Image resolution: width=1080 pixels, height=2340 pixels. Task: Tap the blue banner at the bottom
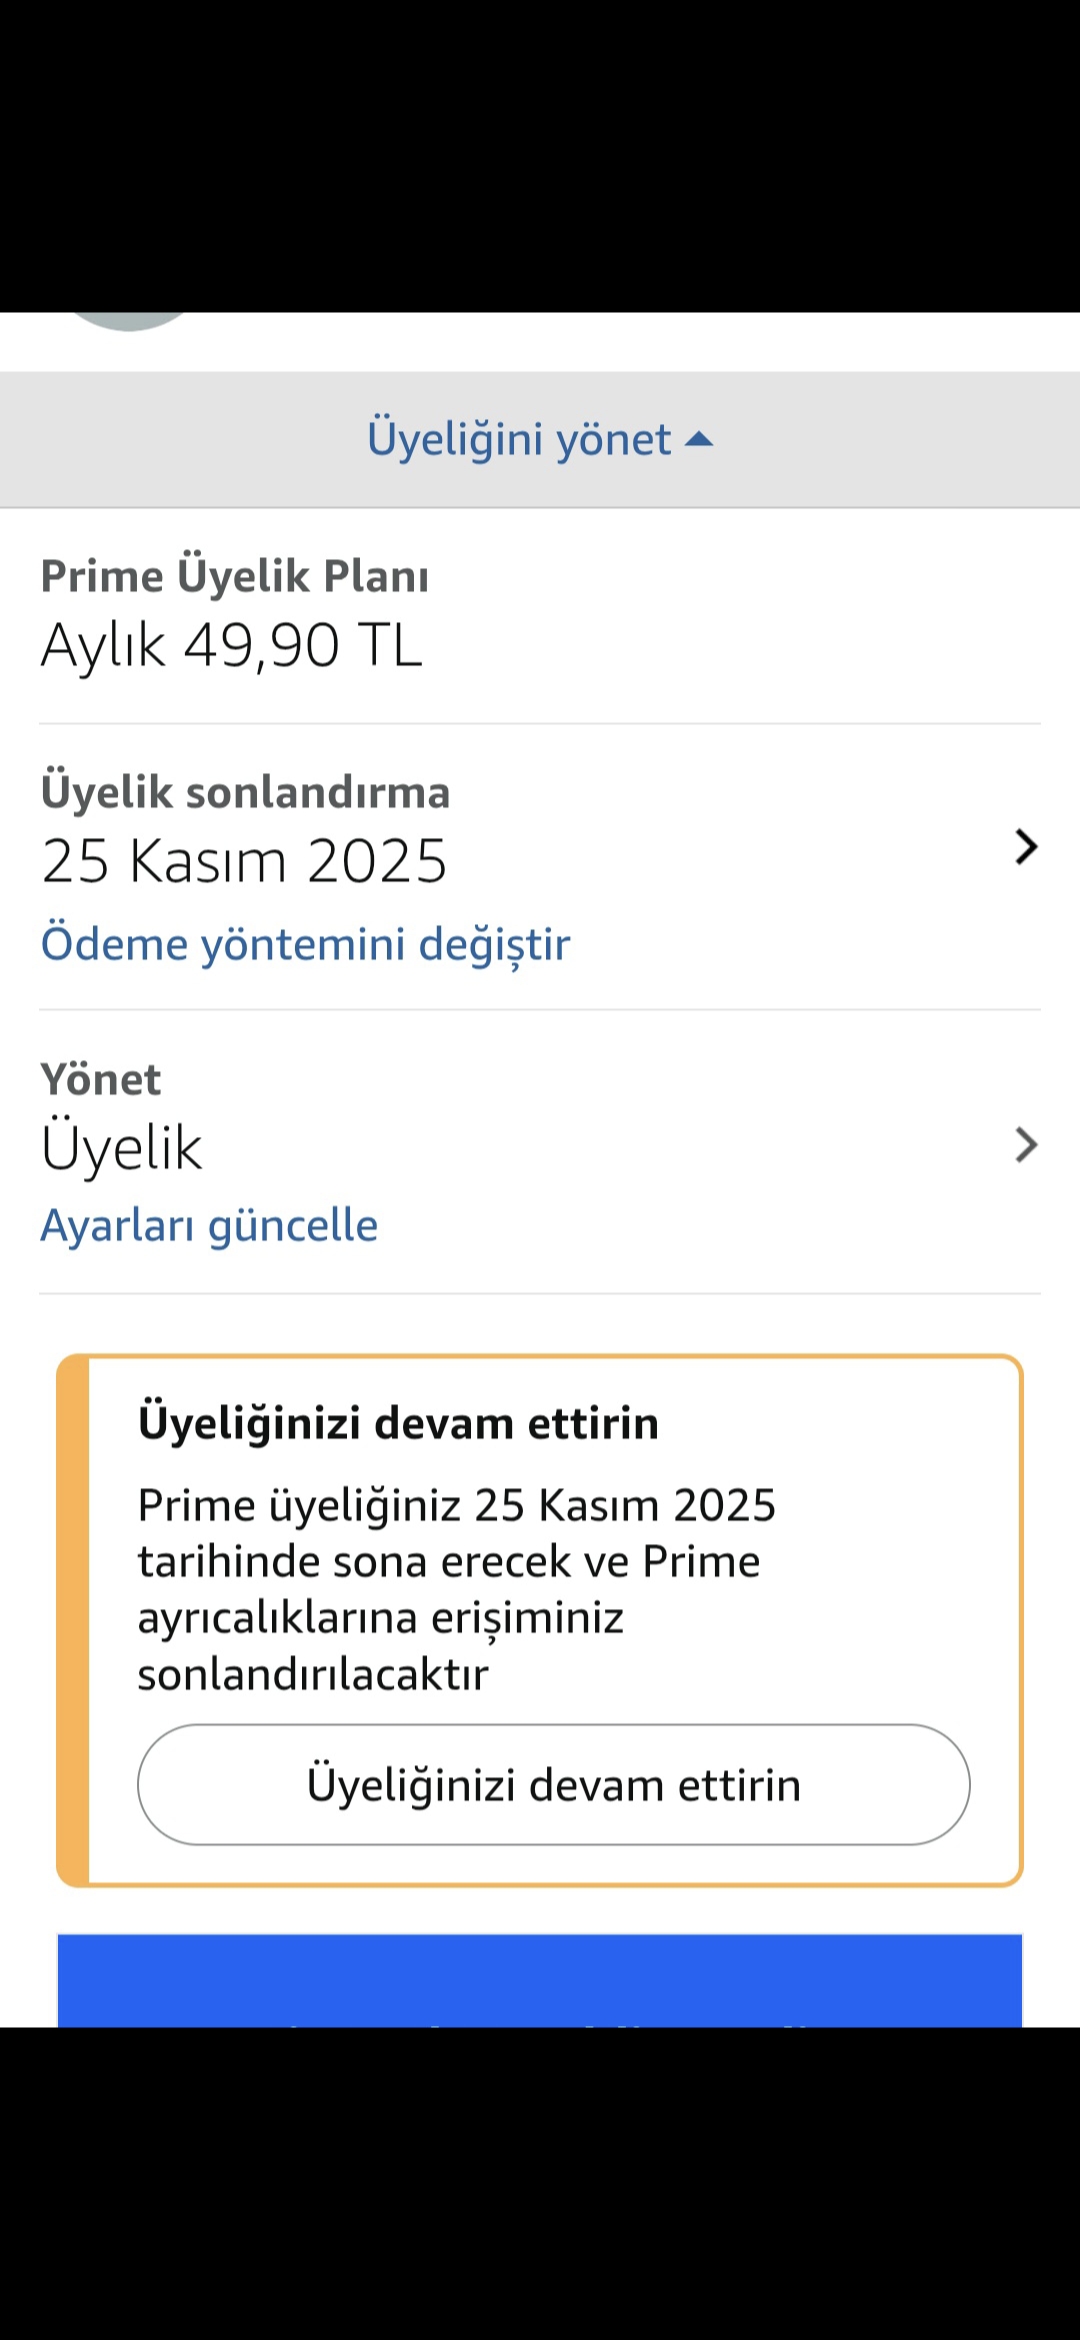click(x=540, y=1980)
